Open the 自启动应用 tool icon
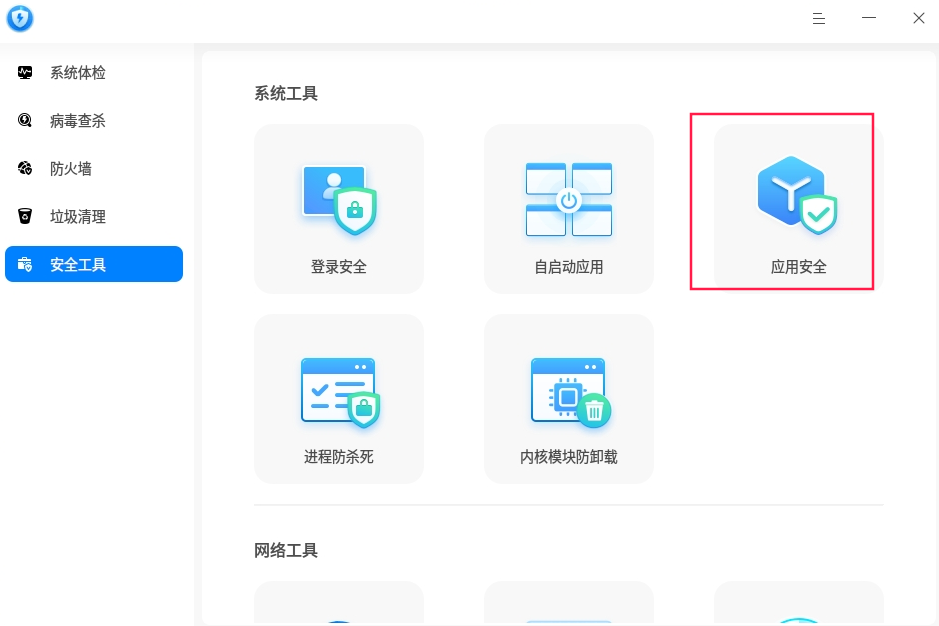 click(x=569, y=199)
